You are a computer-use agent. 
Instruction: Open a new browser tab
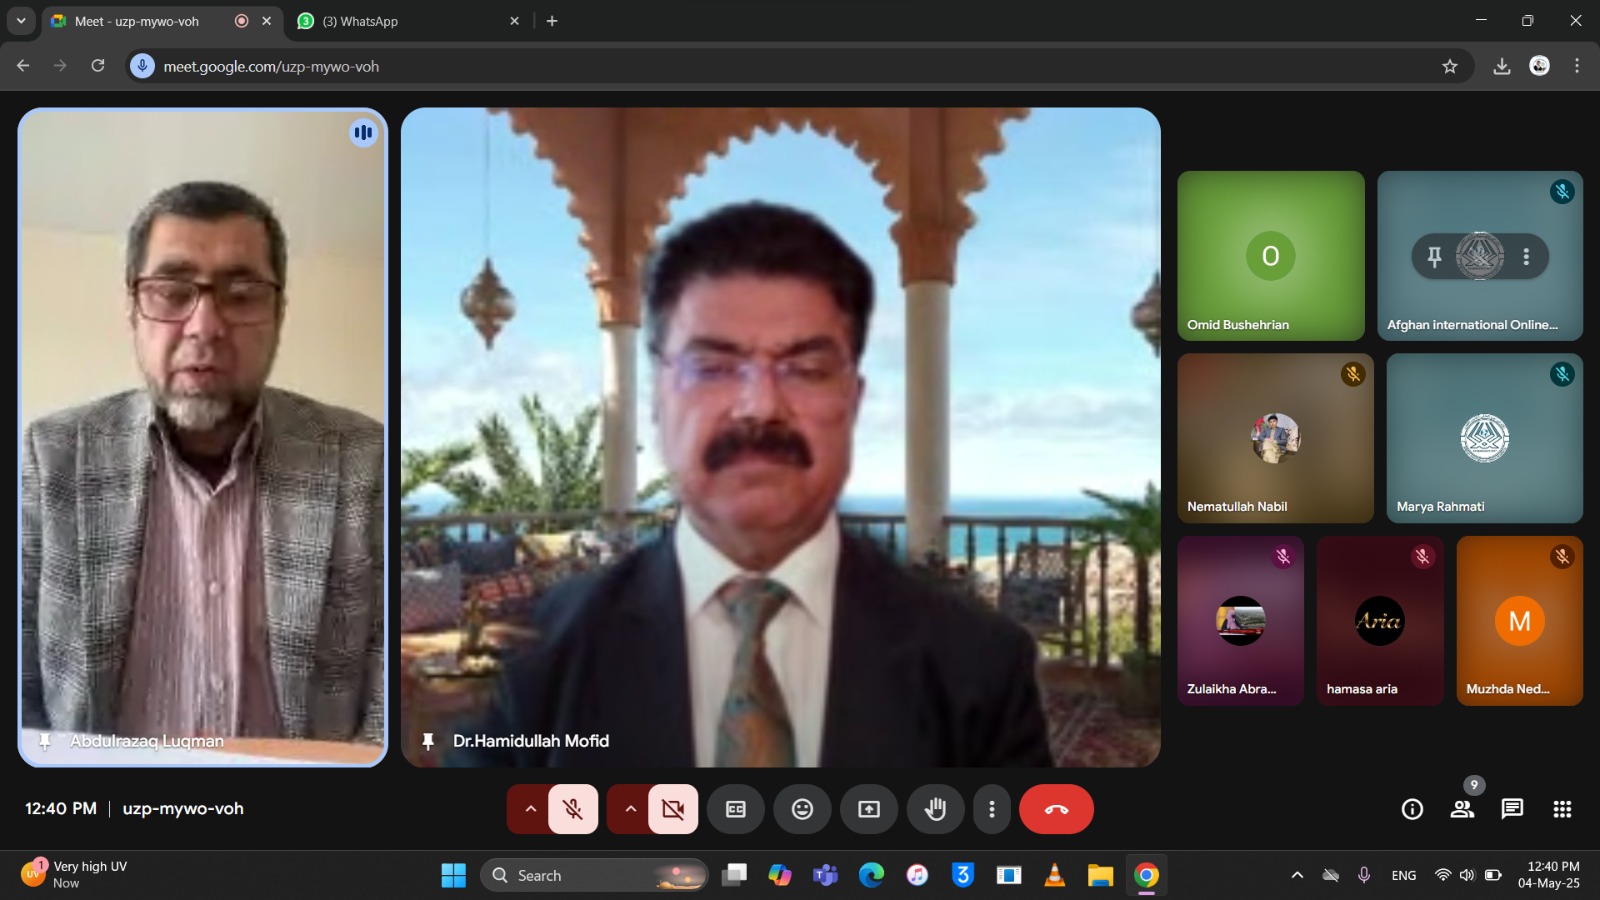552,21
